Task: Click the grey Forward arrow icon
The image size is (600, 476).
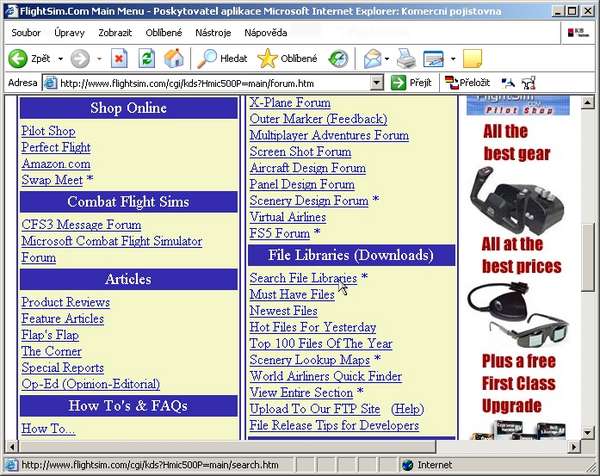Action: click(x=80, y=59)
